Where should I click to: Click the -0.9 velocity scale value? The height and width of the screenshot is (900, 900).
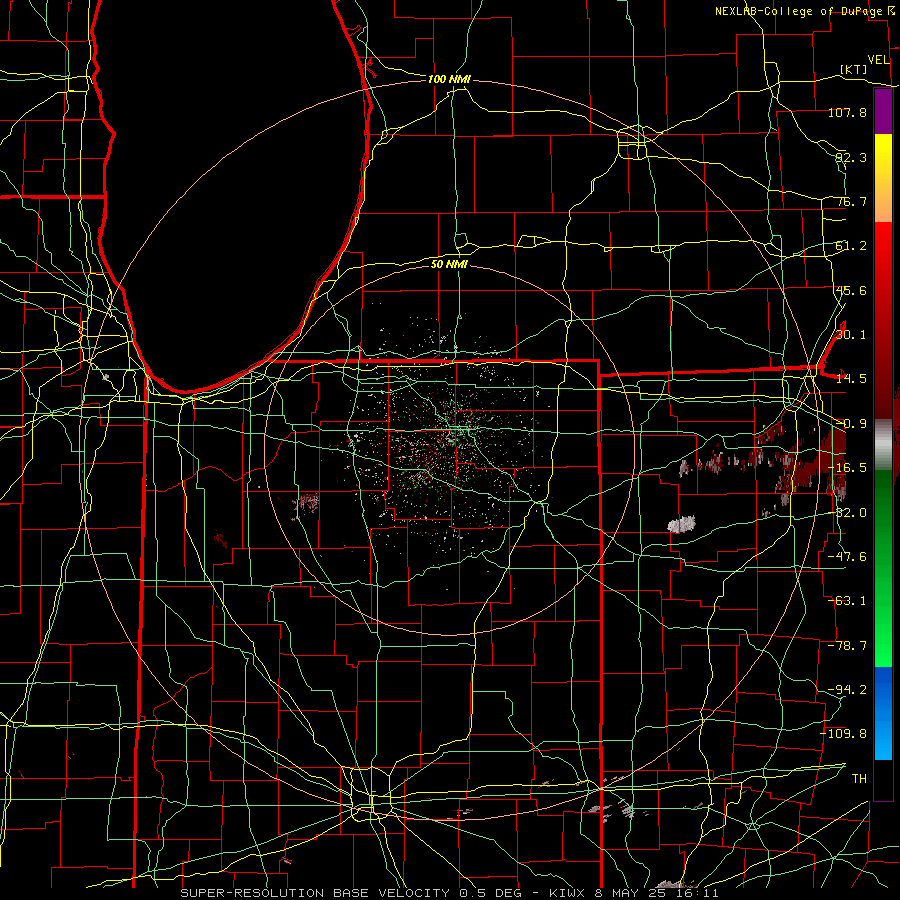point(851,424)
